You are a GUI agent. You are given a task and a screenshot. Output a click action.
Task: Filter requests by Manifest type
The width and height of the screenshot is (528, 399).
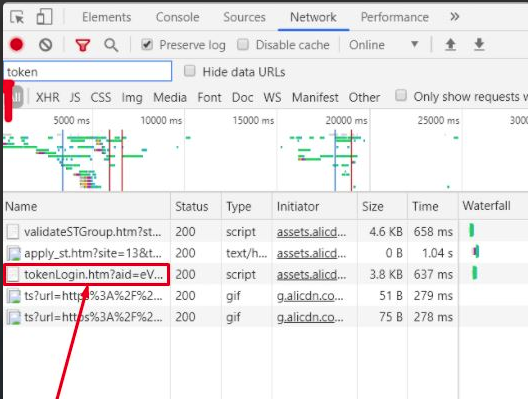(315, 98)
